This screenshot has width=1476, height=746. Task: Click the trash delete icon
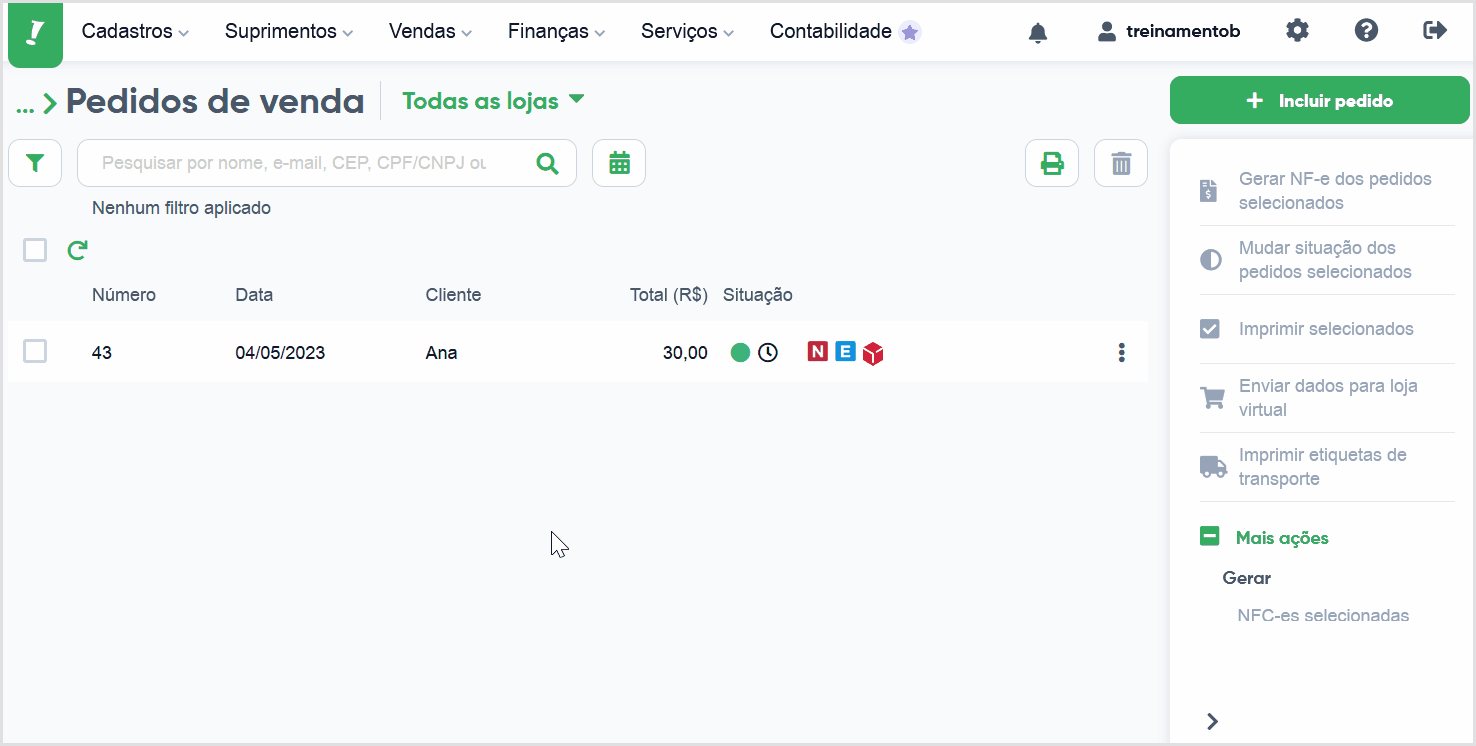click(x=1121, y=163)
